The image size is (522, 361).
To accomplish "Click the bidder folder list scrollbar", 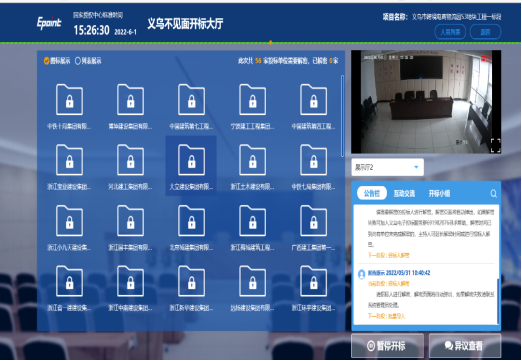I will click(342, 116).
